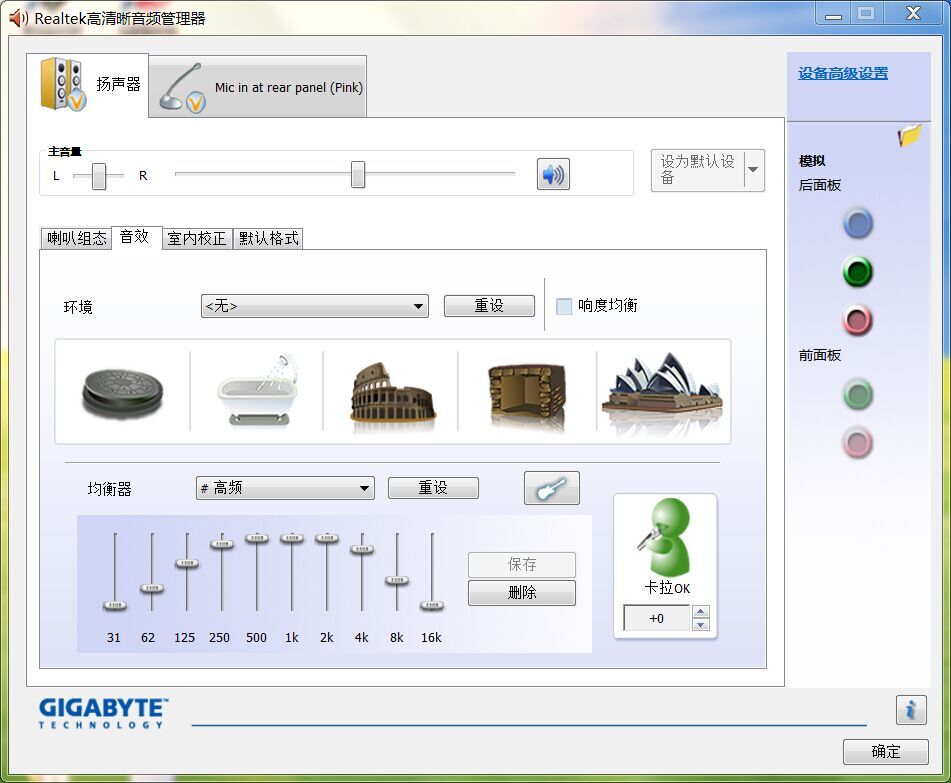Click 重设 next to the environment dropdown

[x=489, y=306]
